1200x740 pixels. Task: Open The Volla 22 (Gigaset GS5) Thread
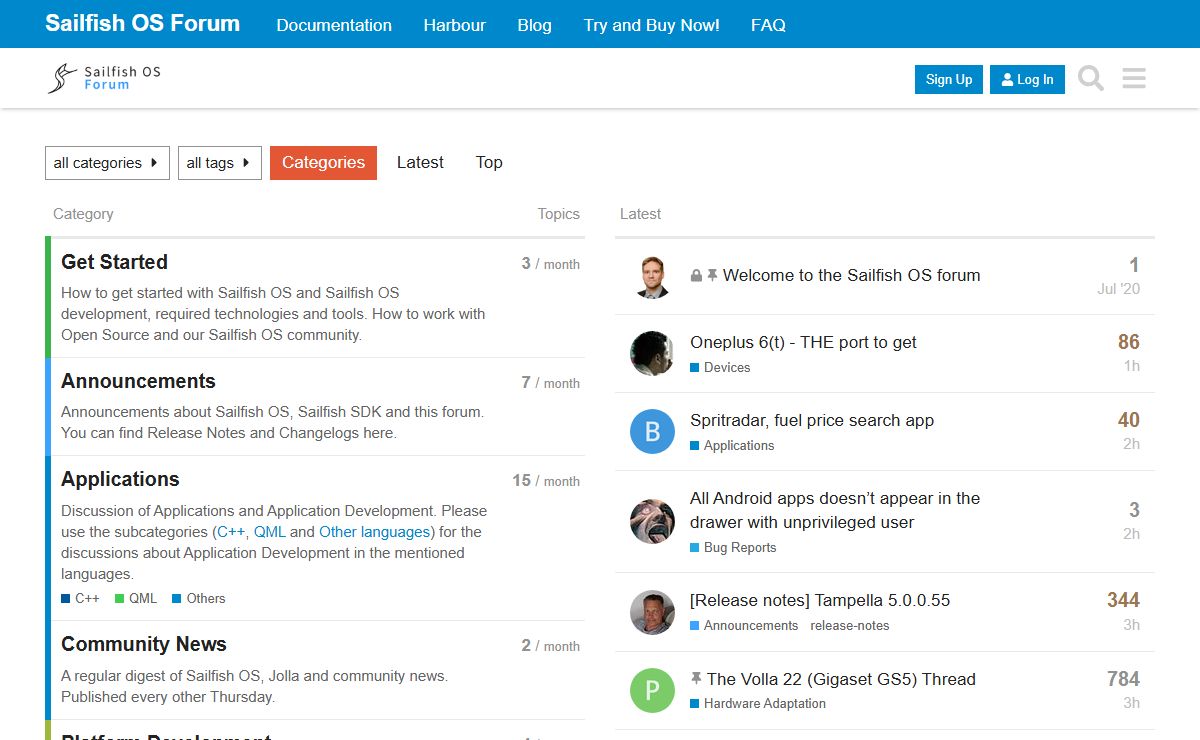tap(841, 679)
